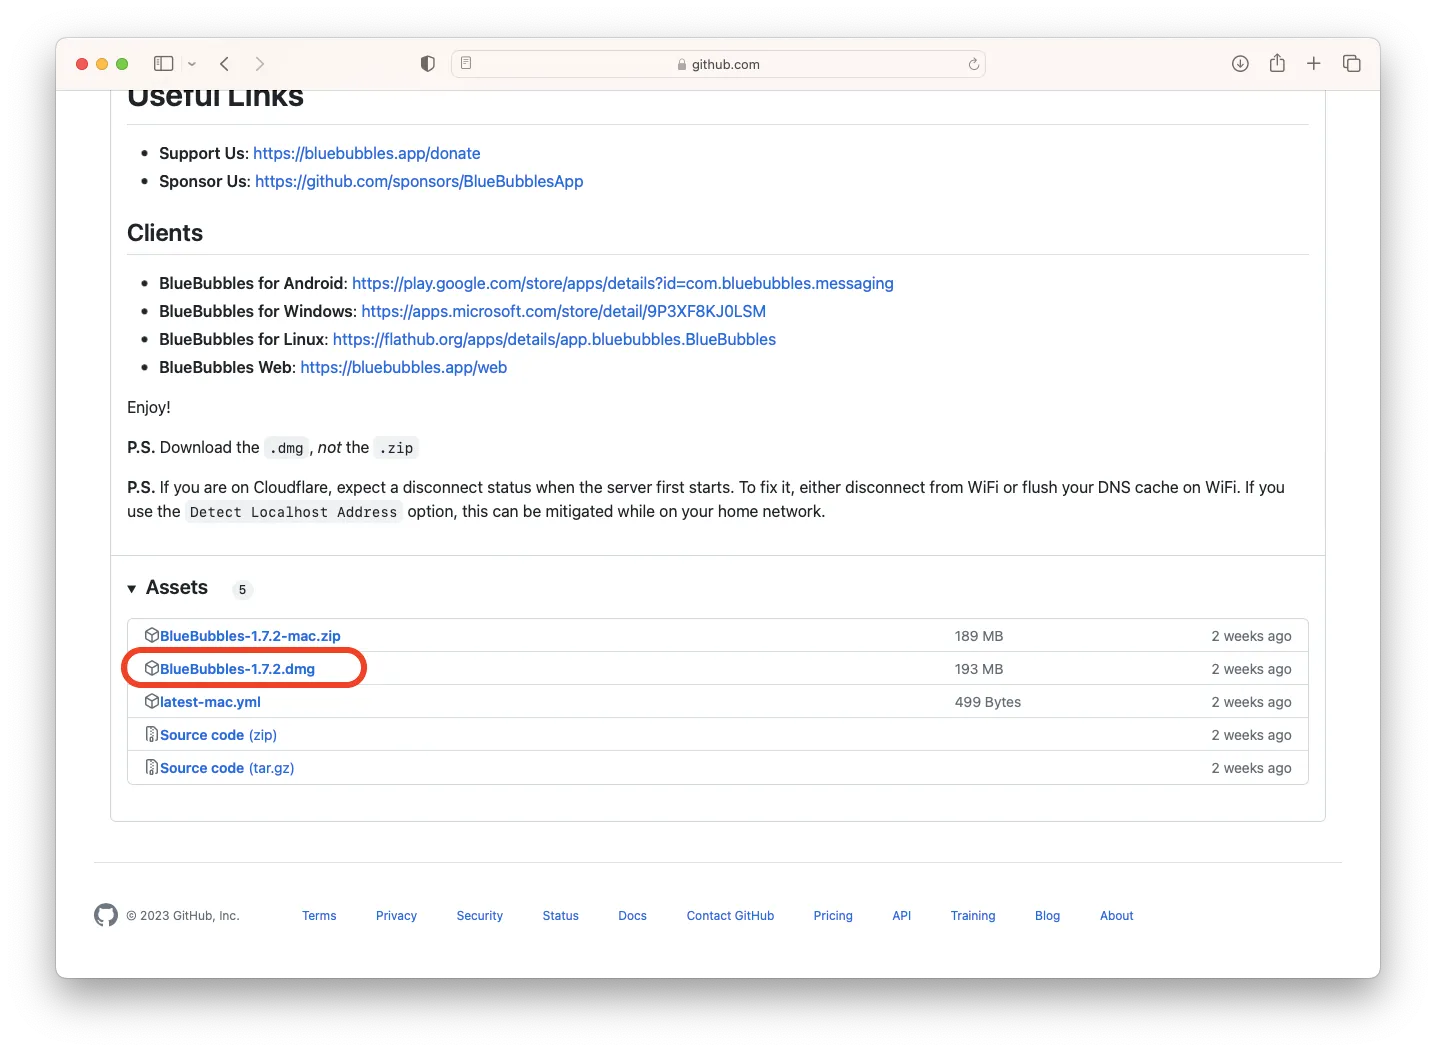Click package icon beside BlueBubbles-1.7.2.dmg
Viewport: 1436px width, 1052px height.
pos(152,668)
